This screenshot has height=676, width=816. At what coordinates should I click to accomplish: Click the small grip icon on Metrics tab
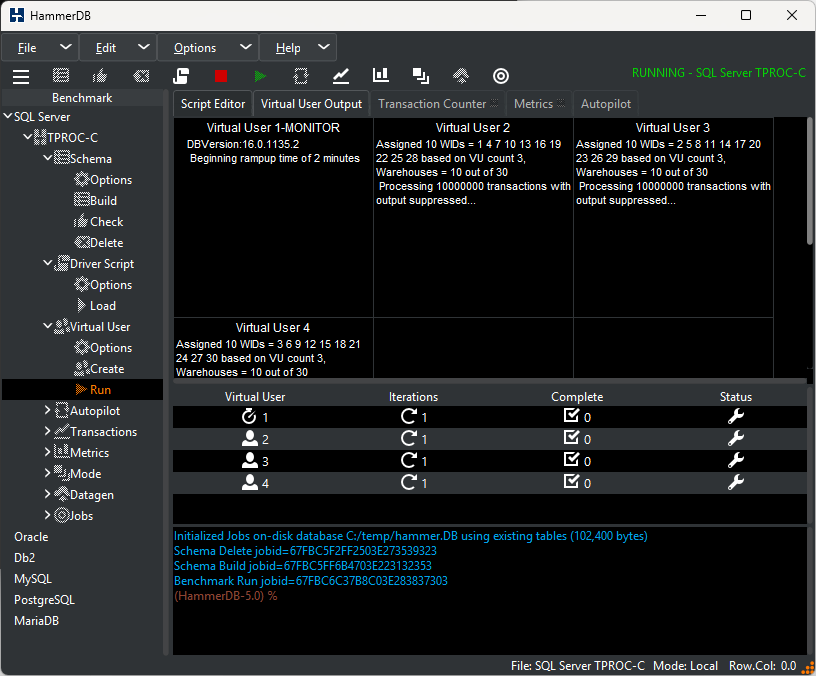click(561, 103)
